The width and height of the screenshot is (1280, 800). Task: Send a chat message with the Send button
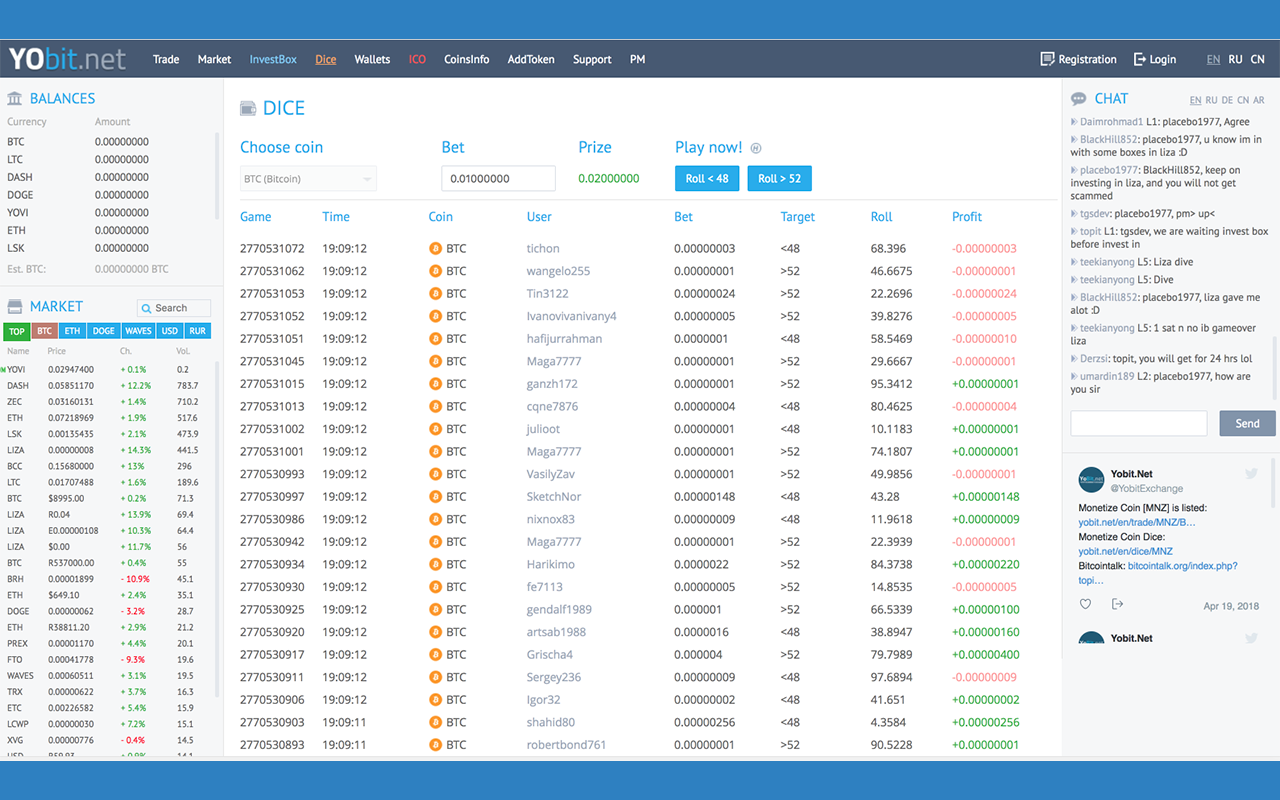pyautogui.click(x=1246, y=423)
